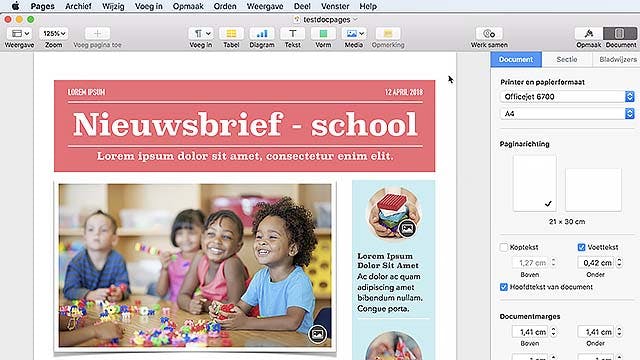Open the 125% zoom dropdown

coord(54,33)
